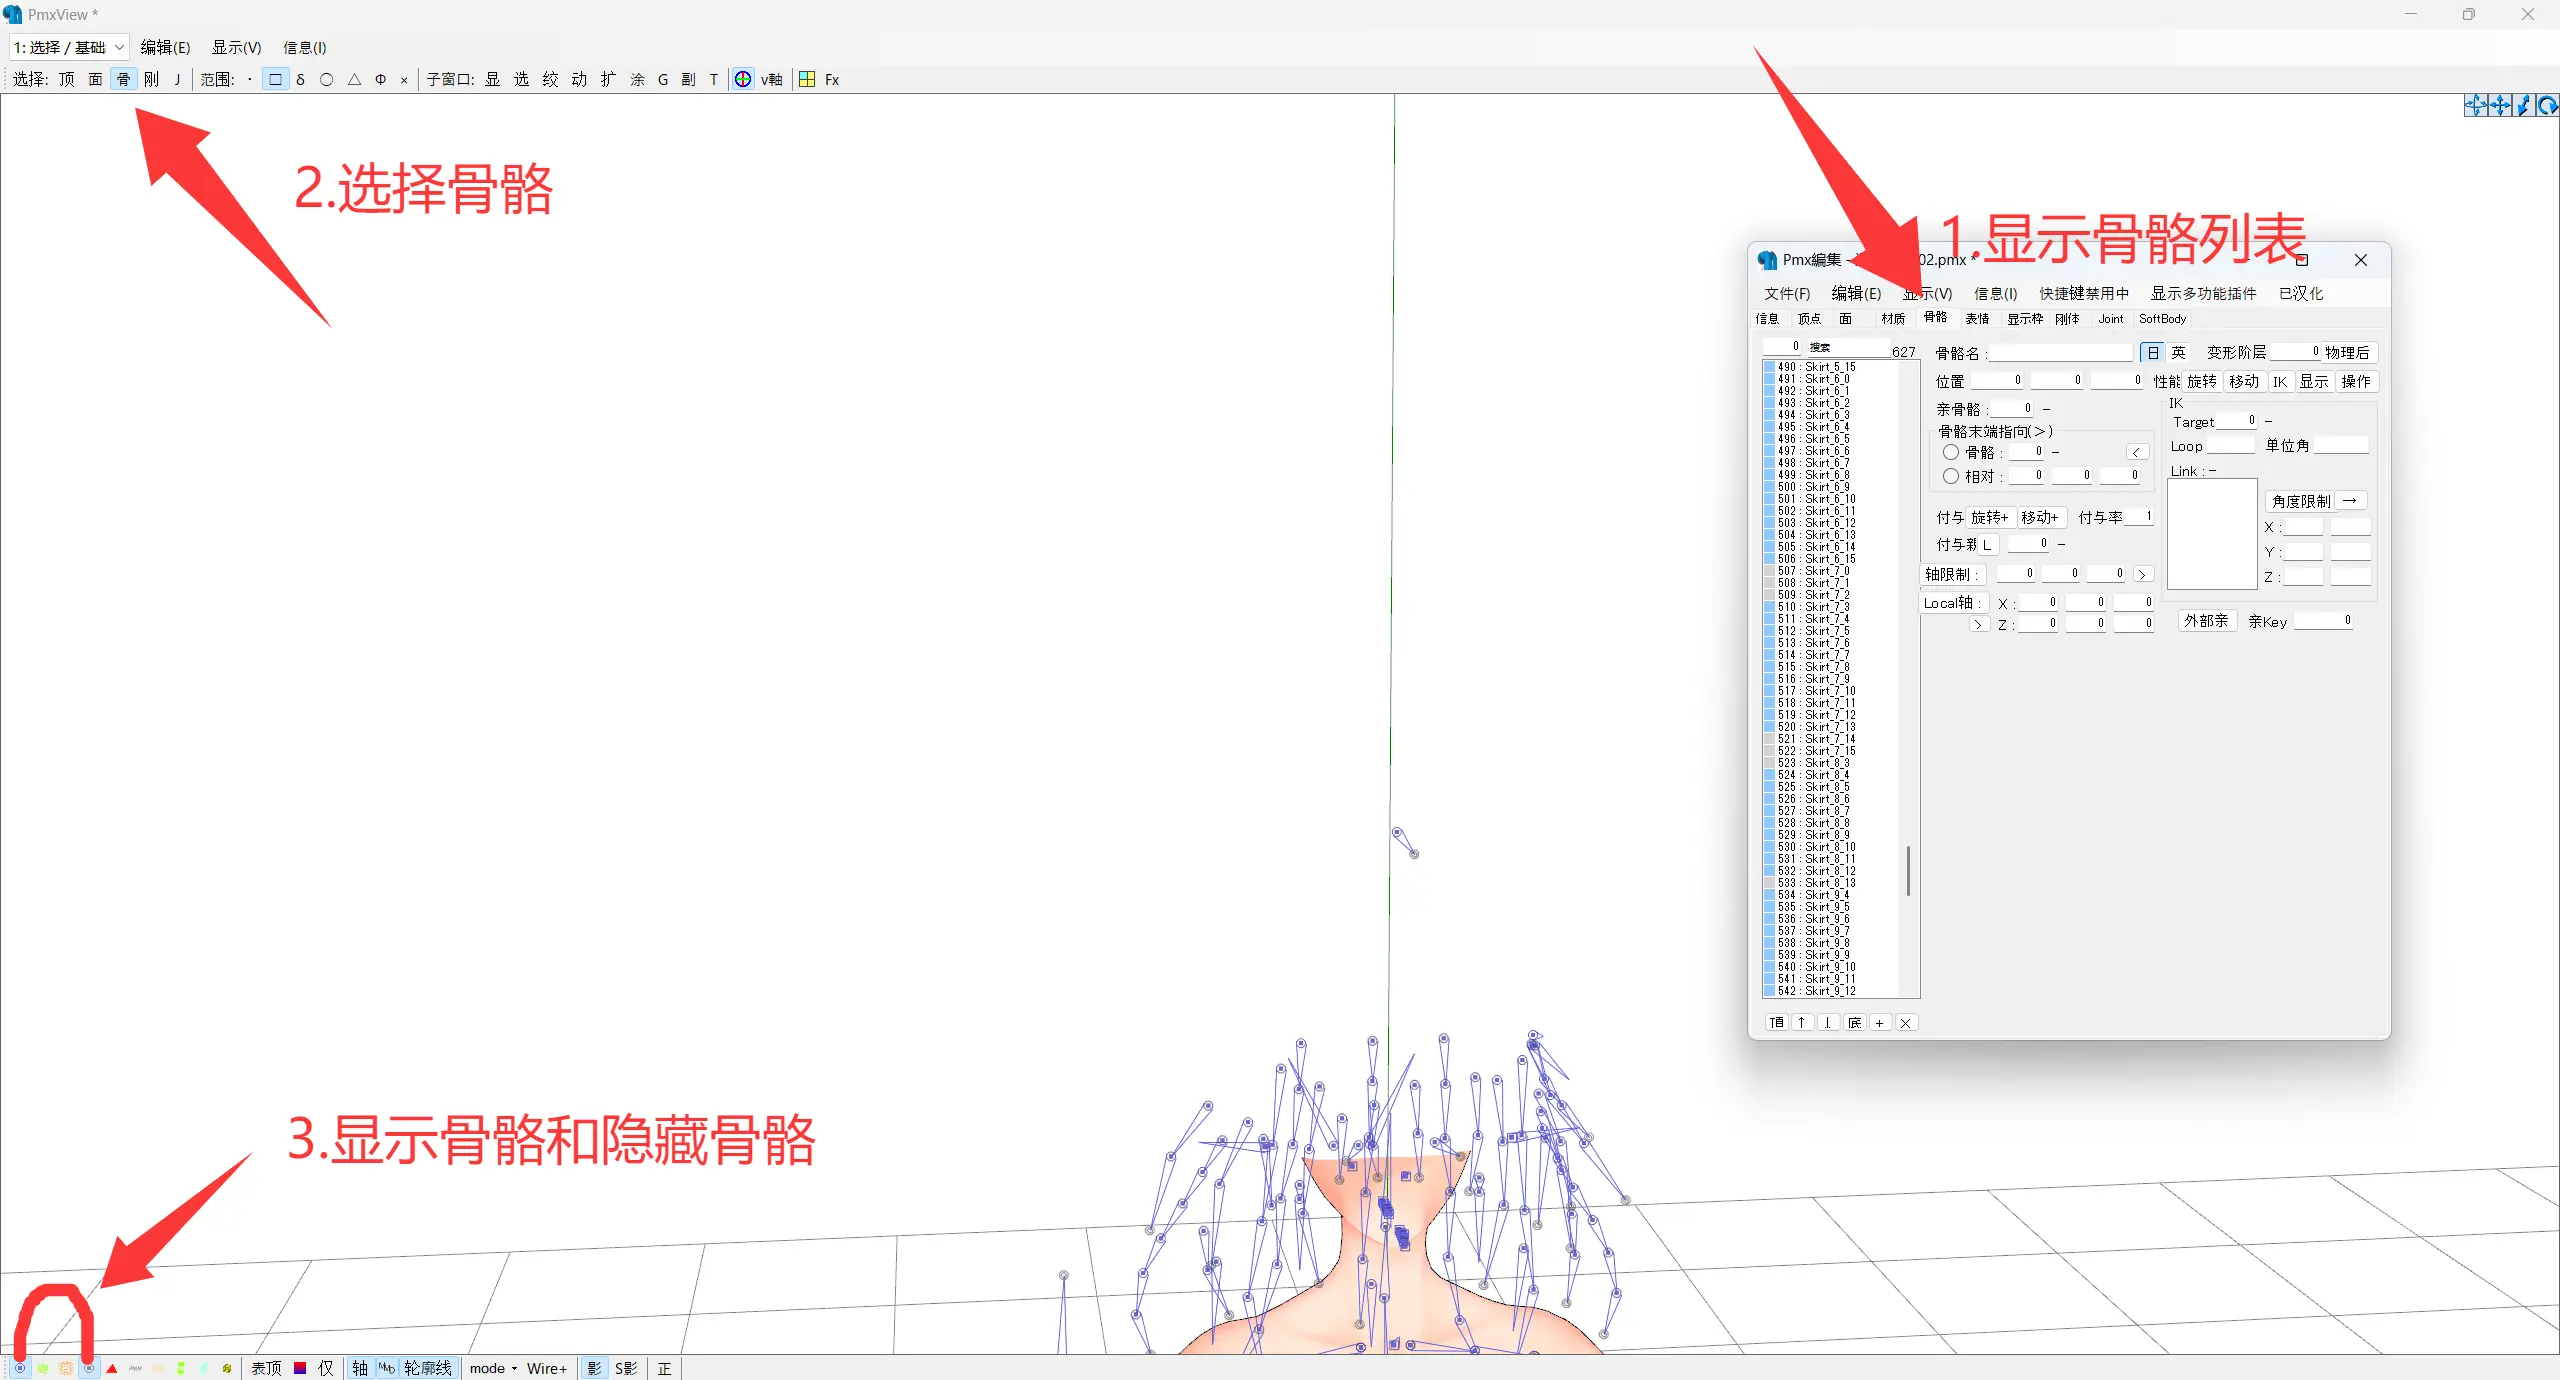The image size is (2560, 1380).
Task: Click the yellow four-pane grid icon
Action: point(807,79)
